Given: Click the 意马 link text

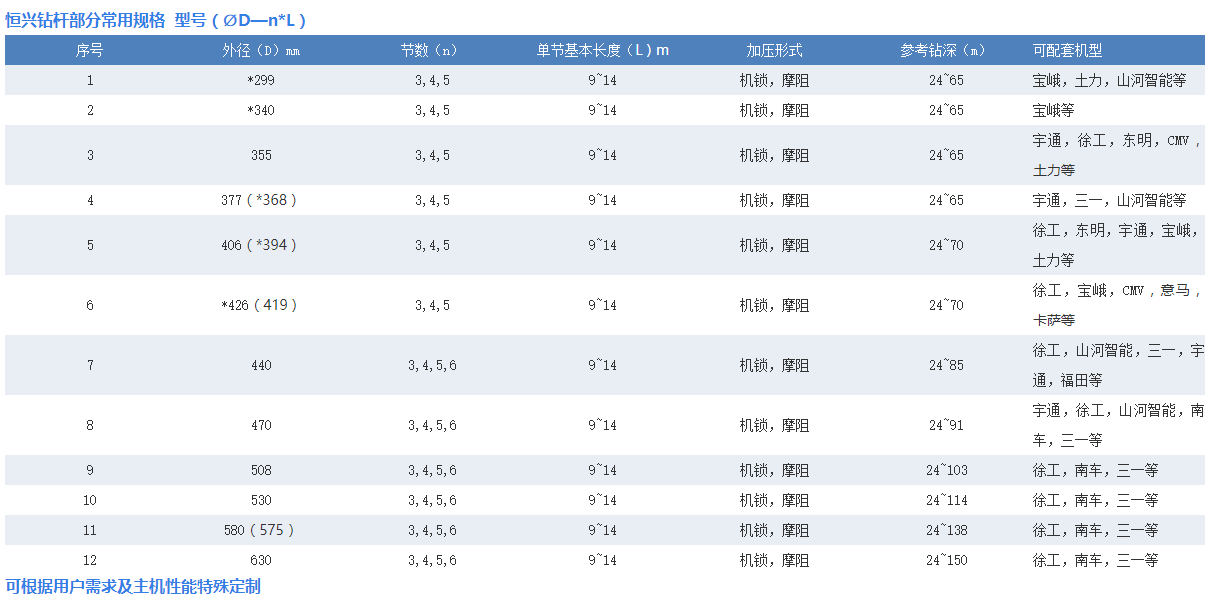Looking at the screenshot, I should 1174,291.
